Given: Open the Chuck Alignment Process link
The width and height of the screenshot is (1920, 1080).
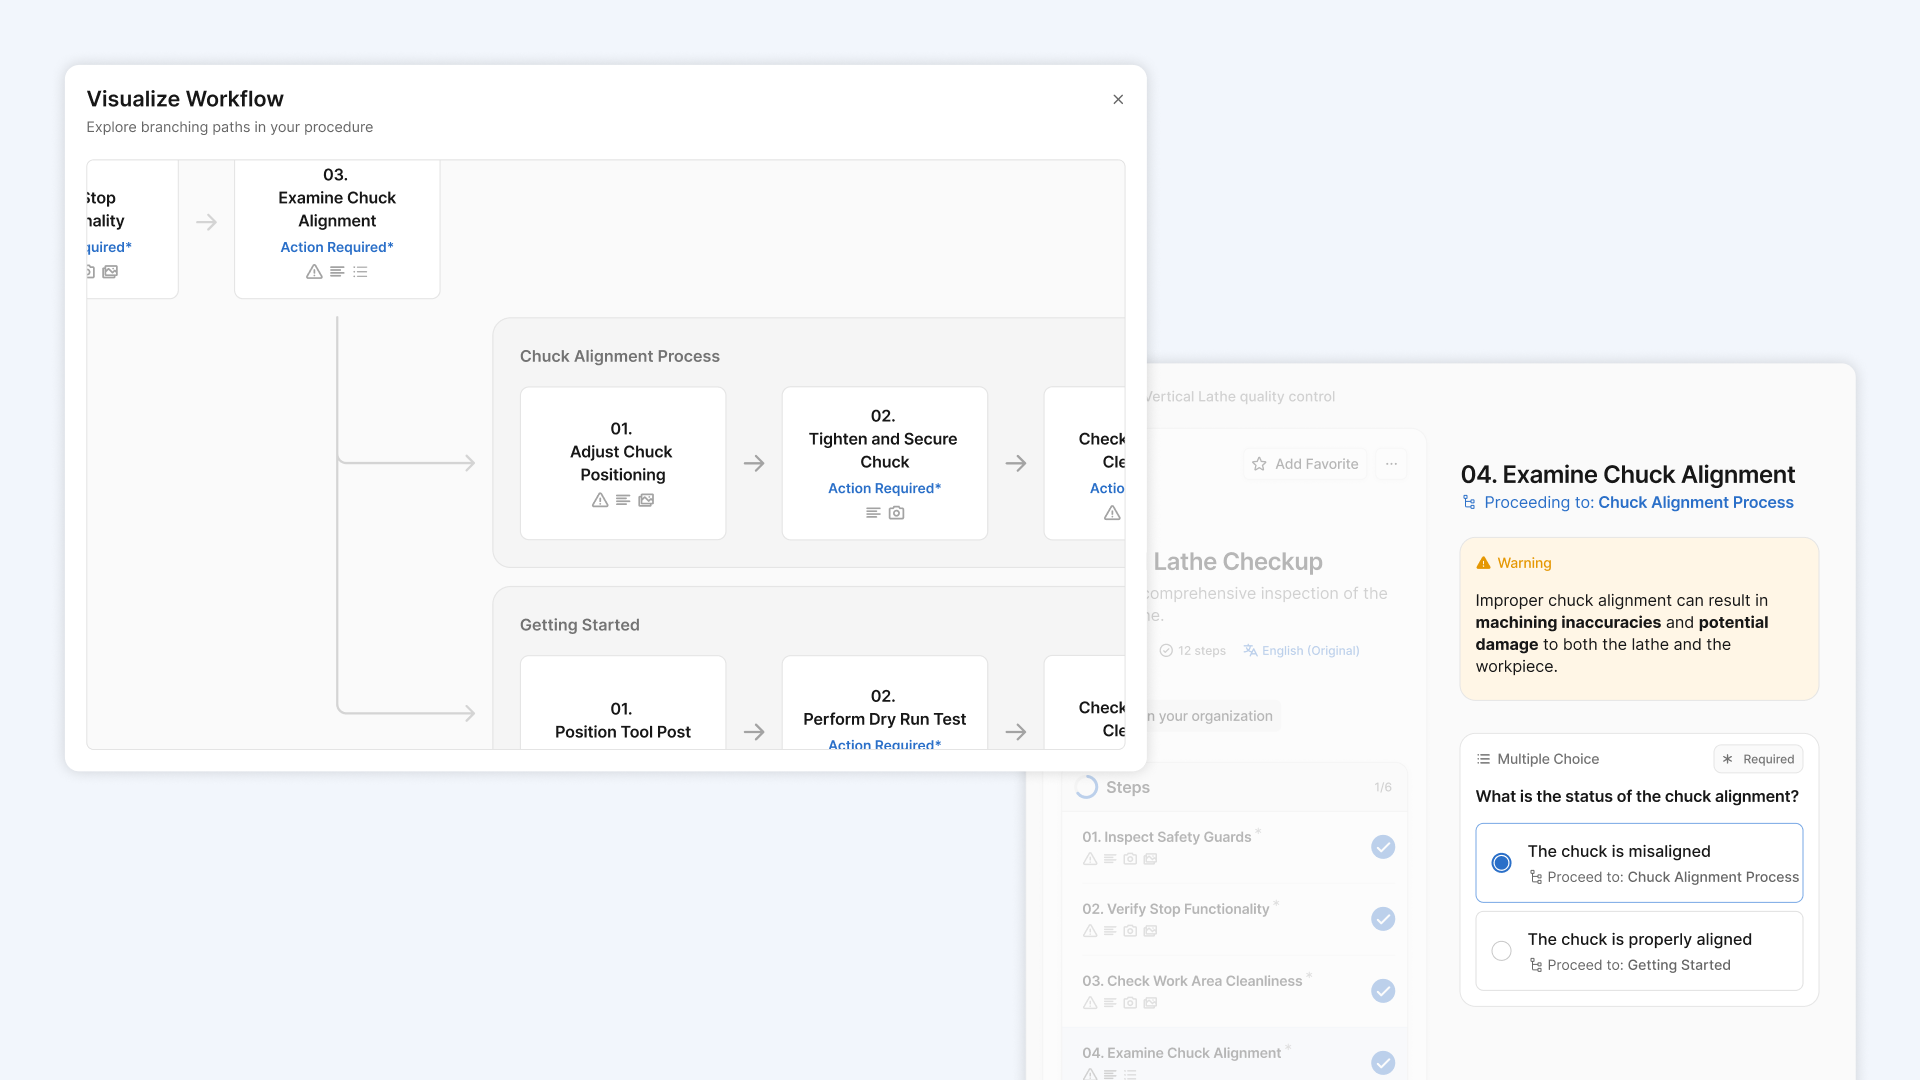Looking at the screenshot, I should tap(1695, 502).
